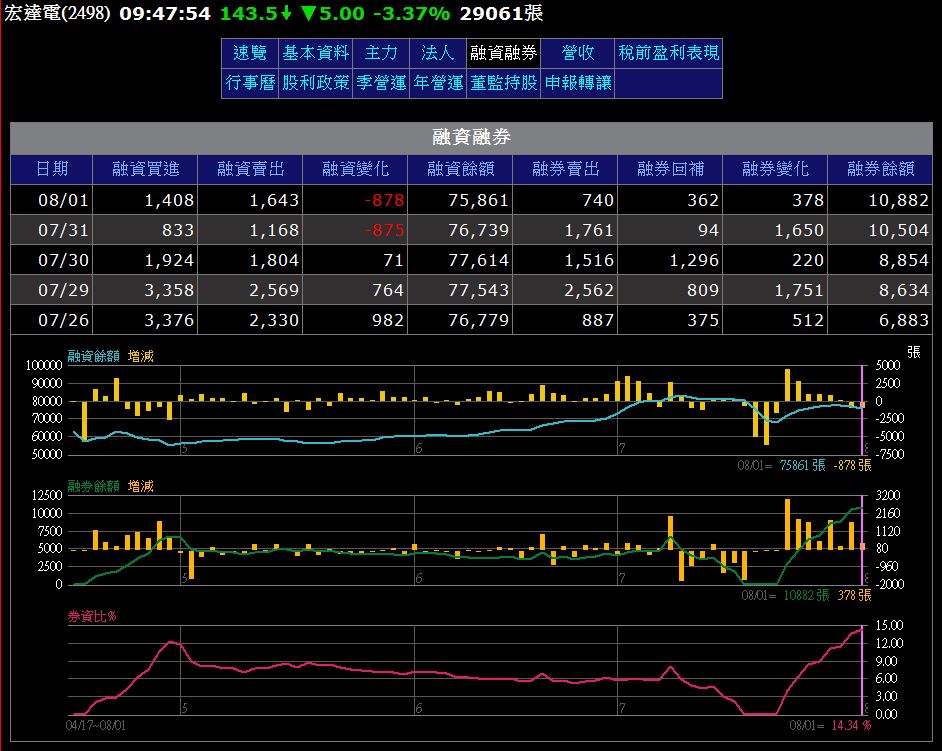Viewport: 942px width, 751px height.
Task: Click the percentage change -3.37%
Action: pos(412,13)
